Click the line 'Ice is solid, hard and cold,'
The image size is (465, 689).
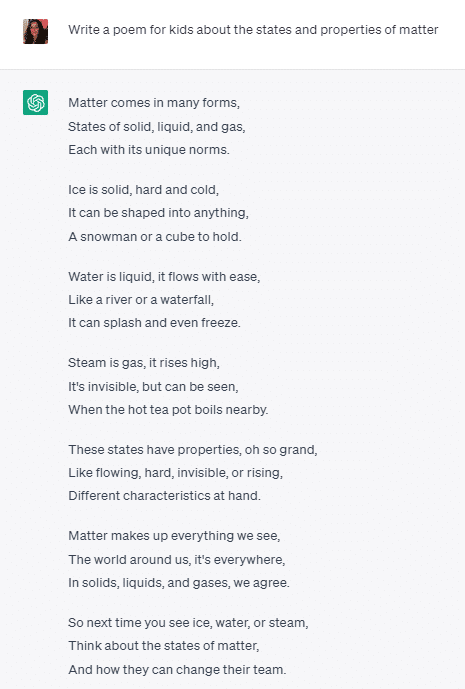click(x=143, y=189)
